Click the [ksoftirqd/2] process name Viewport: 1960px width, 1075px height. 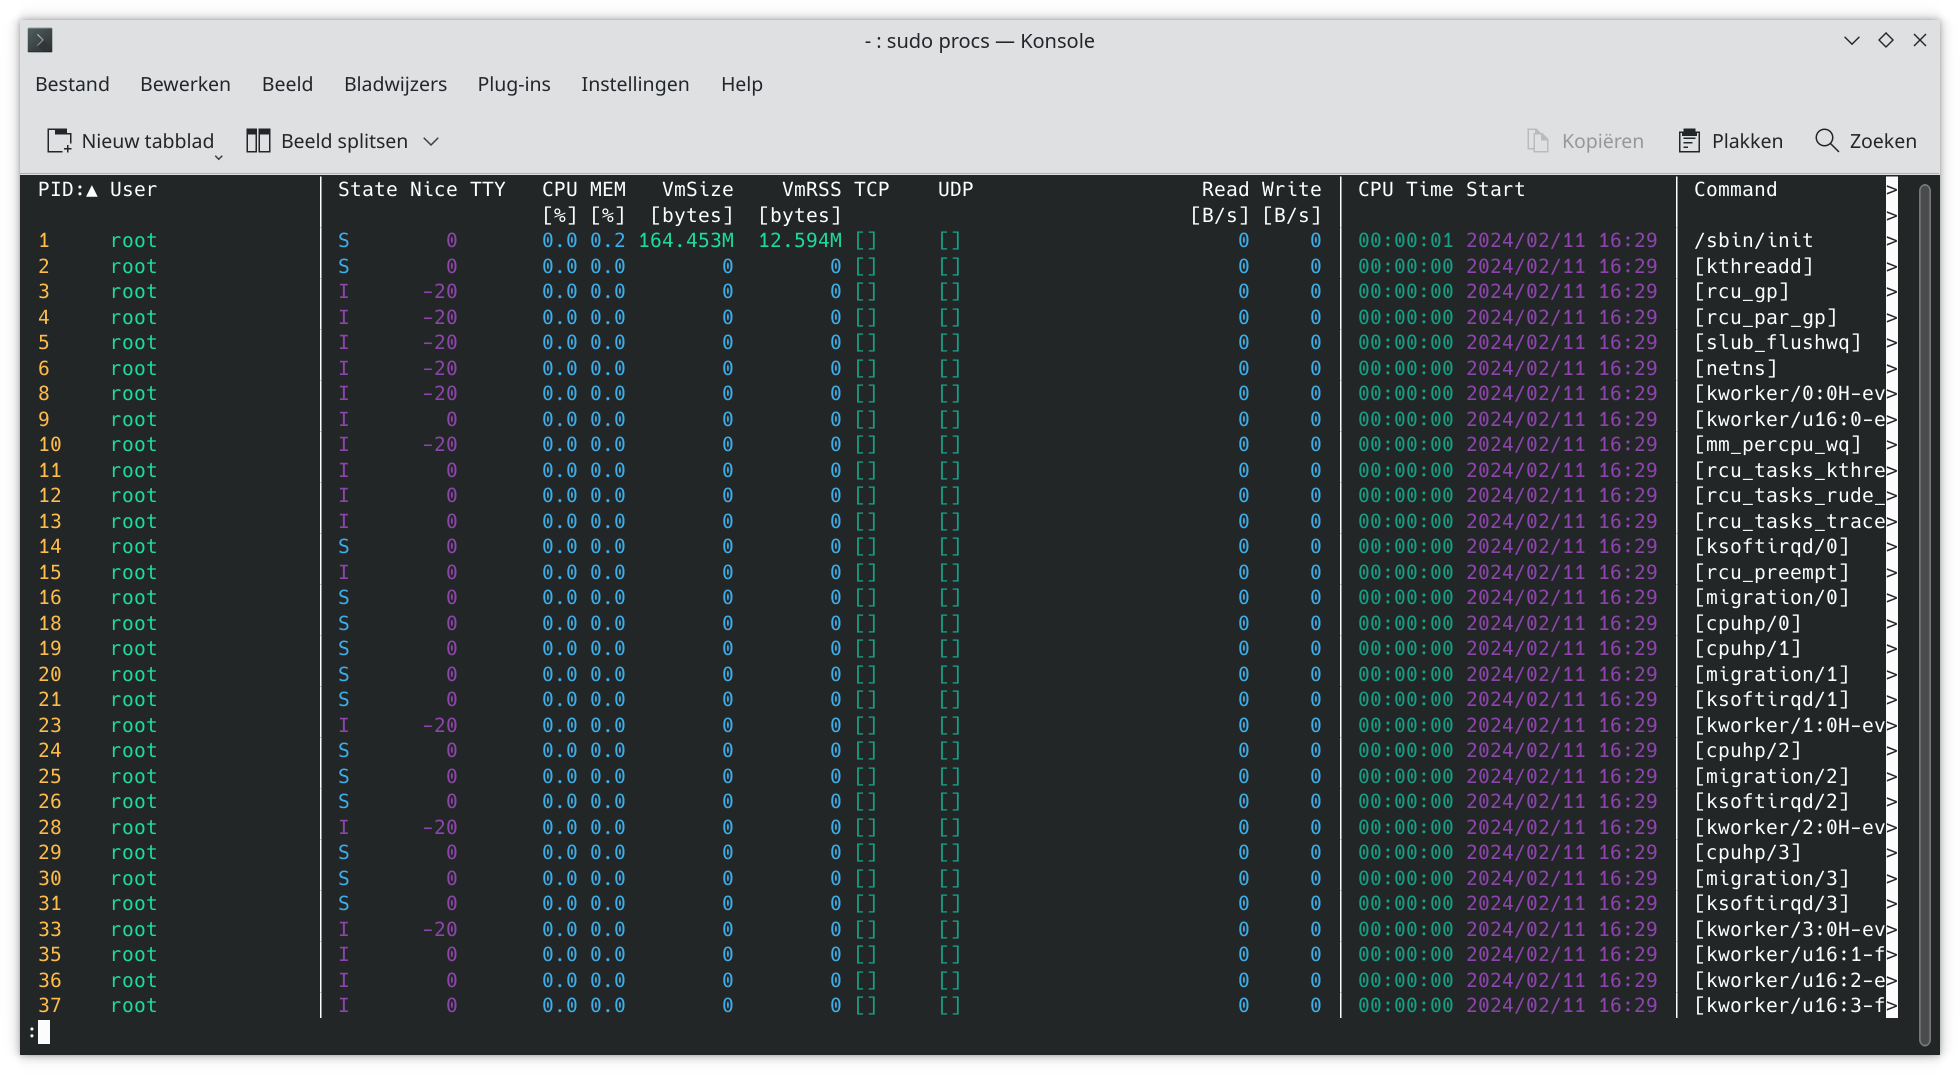(1771, 801)
